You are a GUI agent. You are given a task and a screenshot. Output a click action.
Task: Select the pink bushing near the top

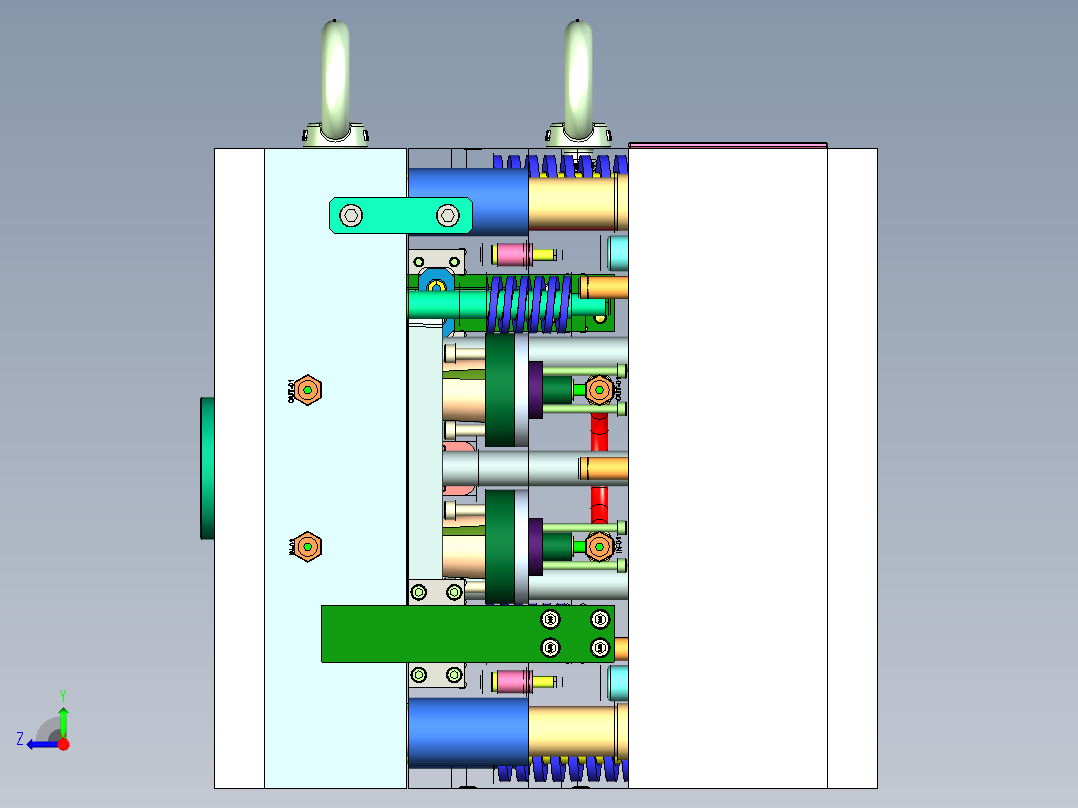point(513,254)
